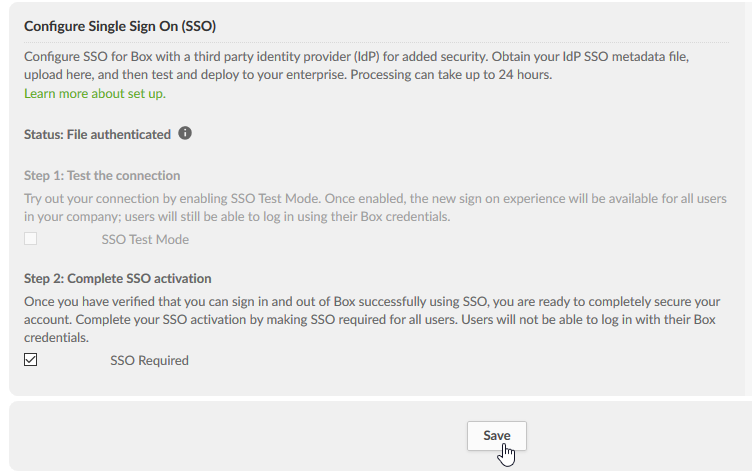Click the paragraph about making SSO required

click(372, 319)
